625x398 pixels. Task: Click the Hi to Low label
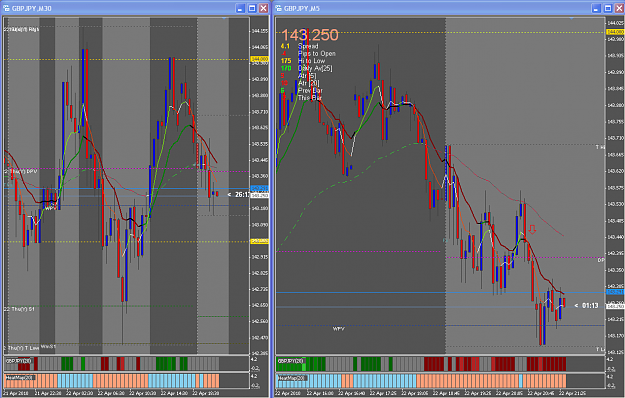311,61
